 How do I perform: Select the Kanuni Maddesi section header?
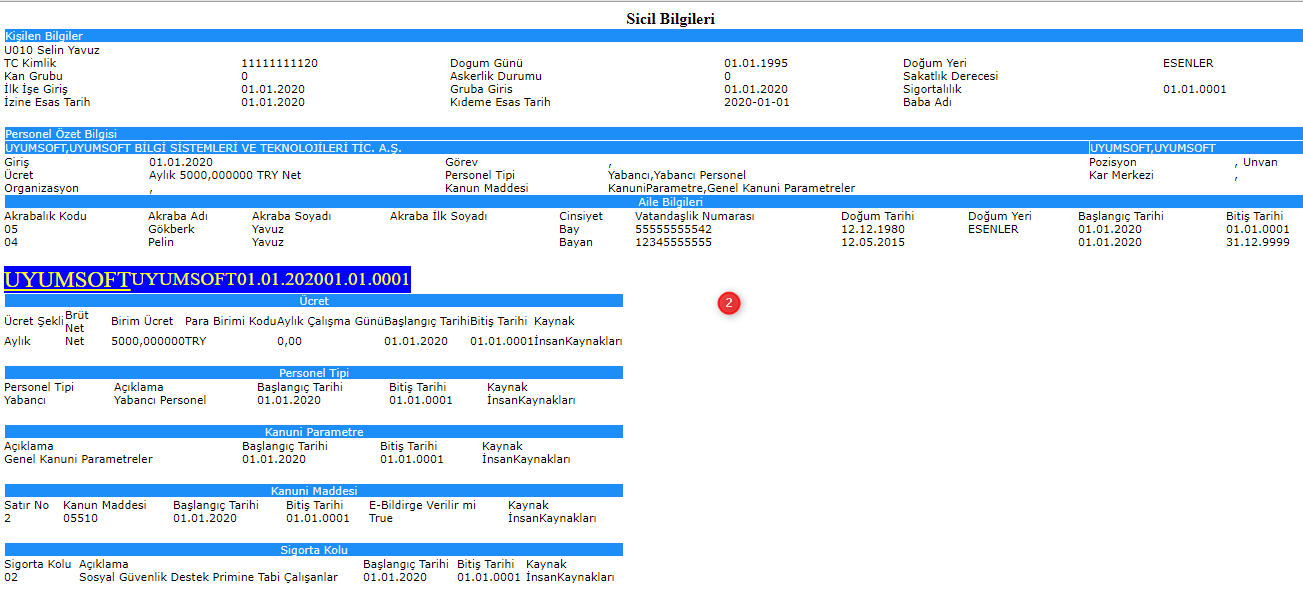click(313, 491)
